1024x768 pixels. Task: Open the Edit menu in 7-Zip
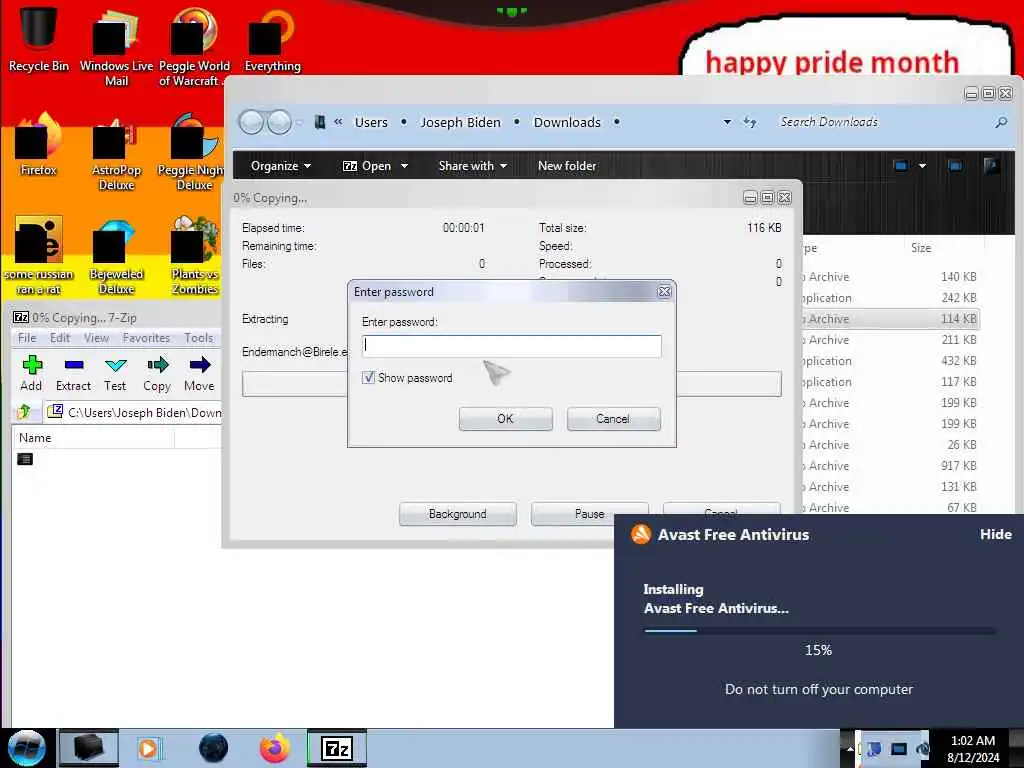[x=59, y=338]
